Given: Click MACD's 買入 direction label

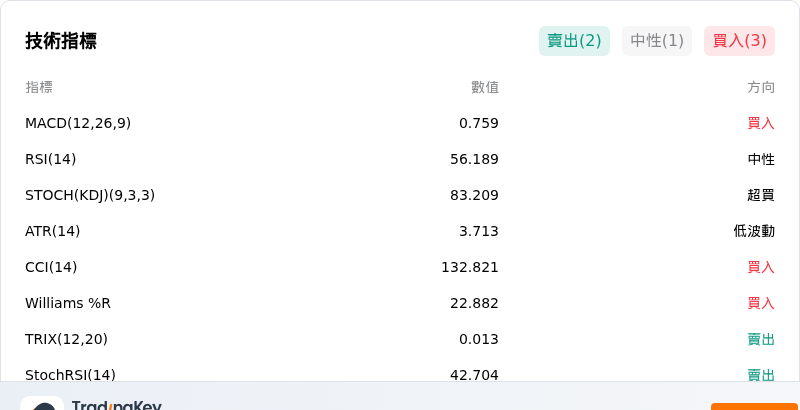Looking at the screenshot, I should click(x=761, y=123).
